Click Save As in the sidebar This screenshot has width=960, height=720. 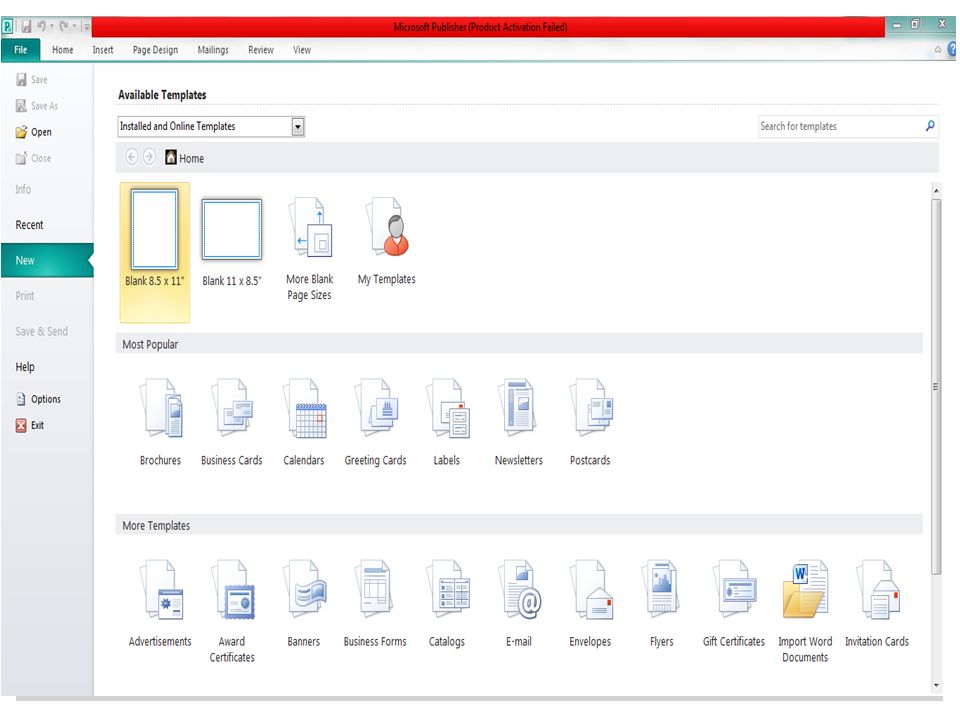tap(37, 106)
